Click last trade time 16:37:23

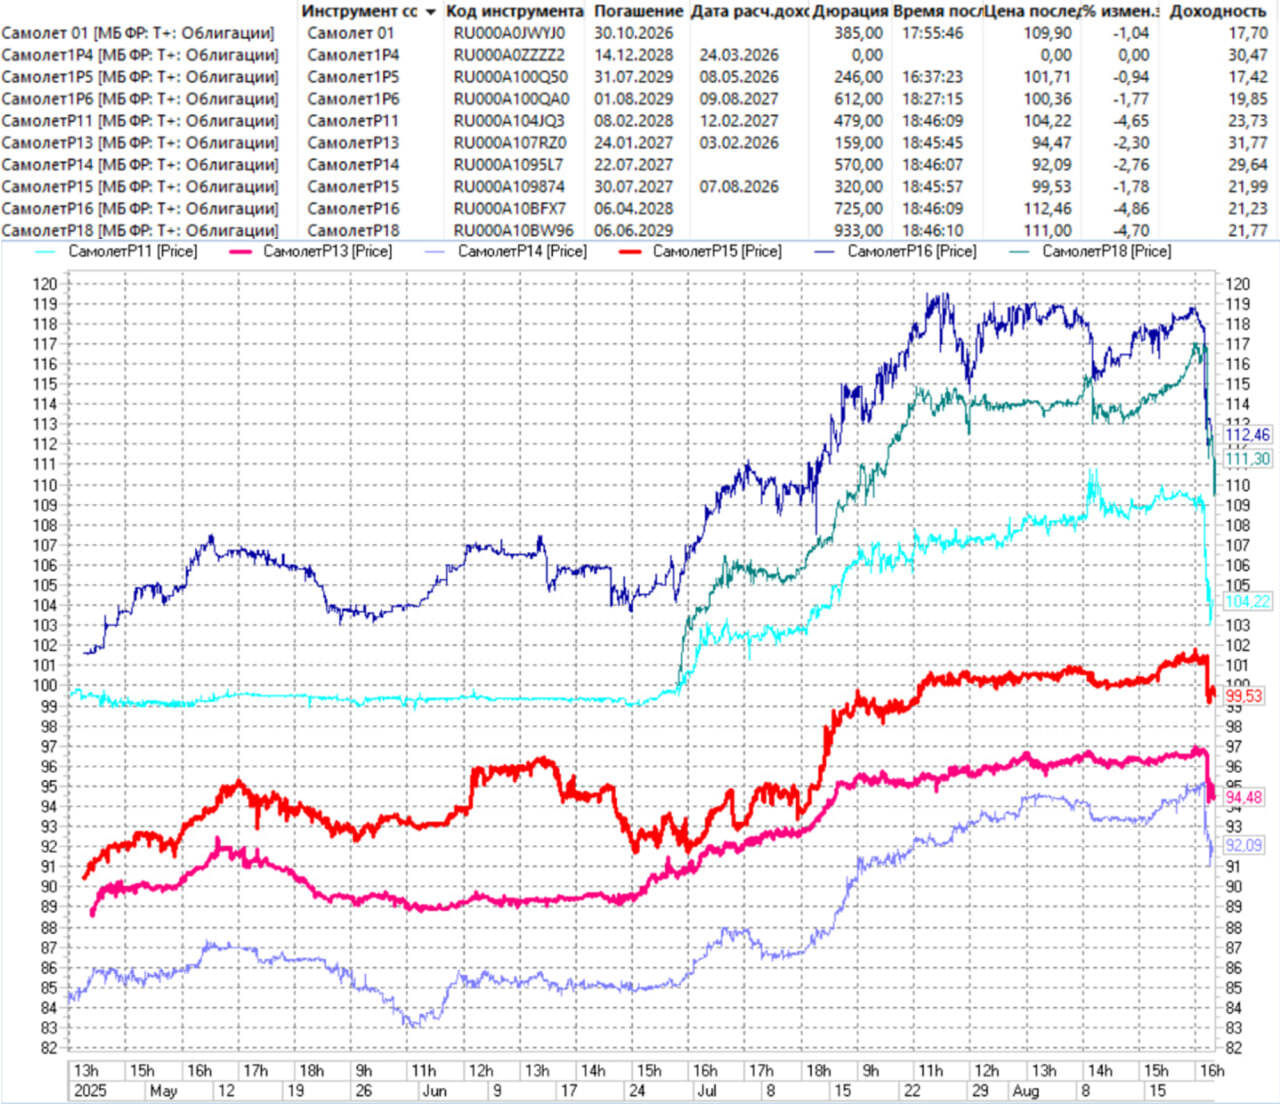pos(933,77)
